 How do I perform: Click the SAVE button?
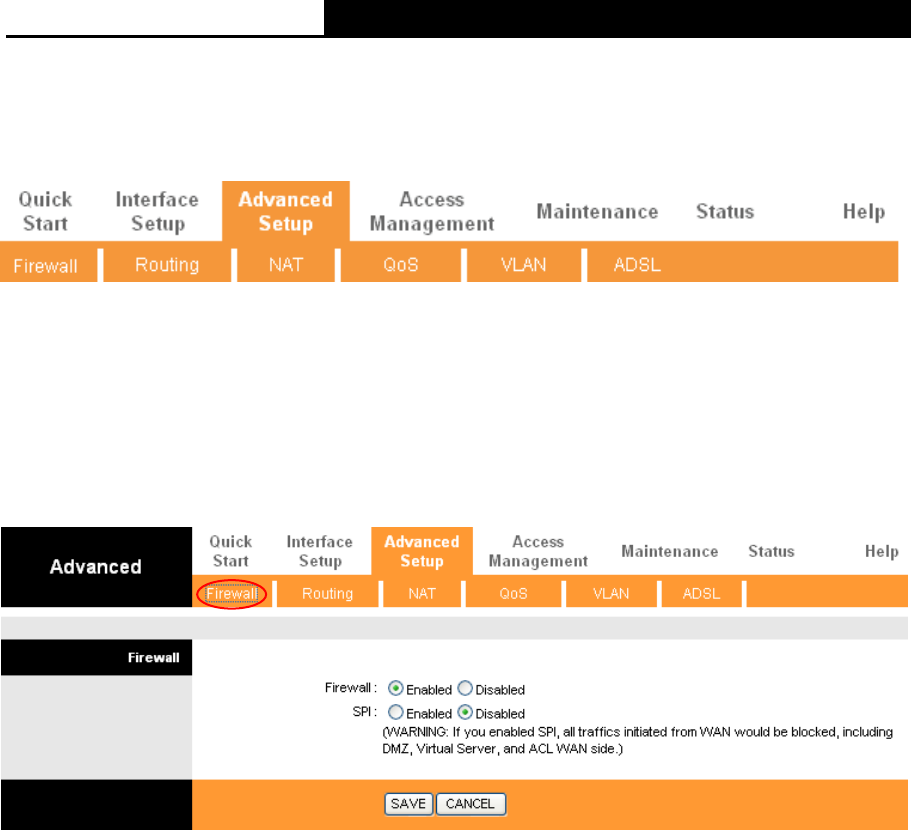408,804
